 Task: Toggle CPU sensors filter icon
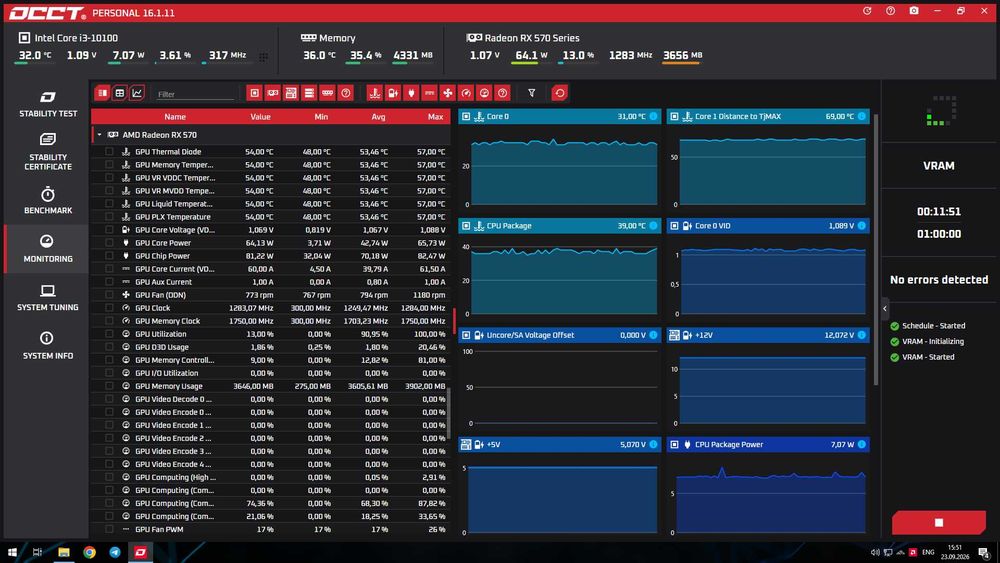(254, 93)
